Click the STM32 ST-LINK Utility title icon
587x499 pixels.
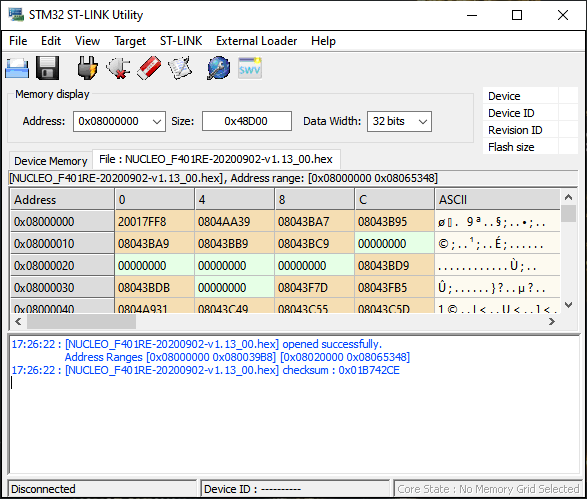(x=16, y=15)
